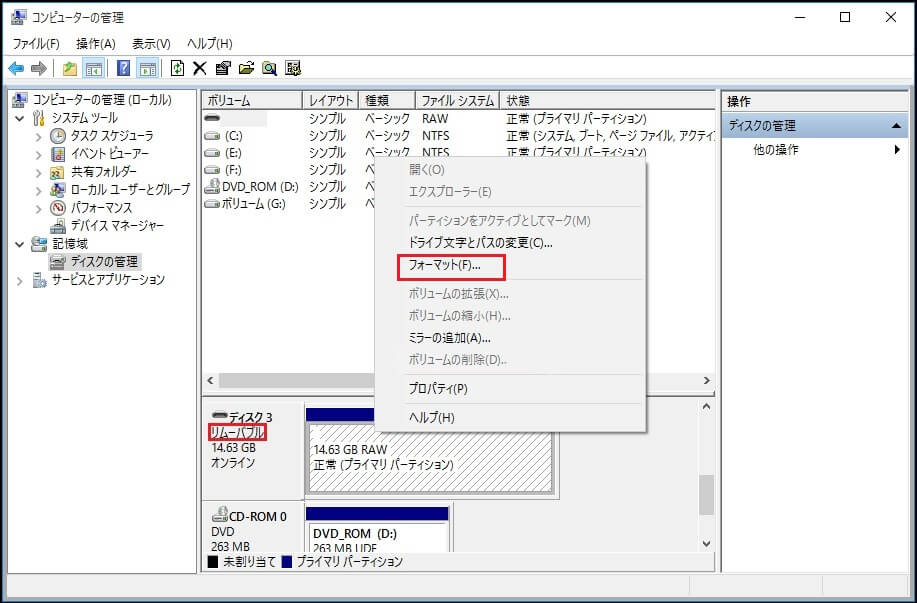
Task: Refresh the view using the green arrows icon
Action: [177, 68]
